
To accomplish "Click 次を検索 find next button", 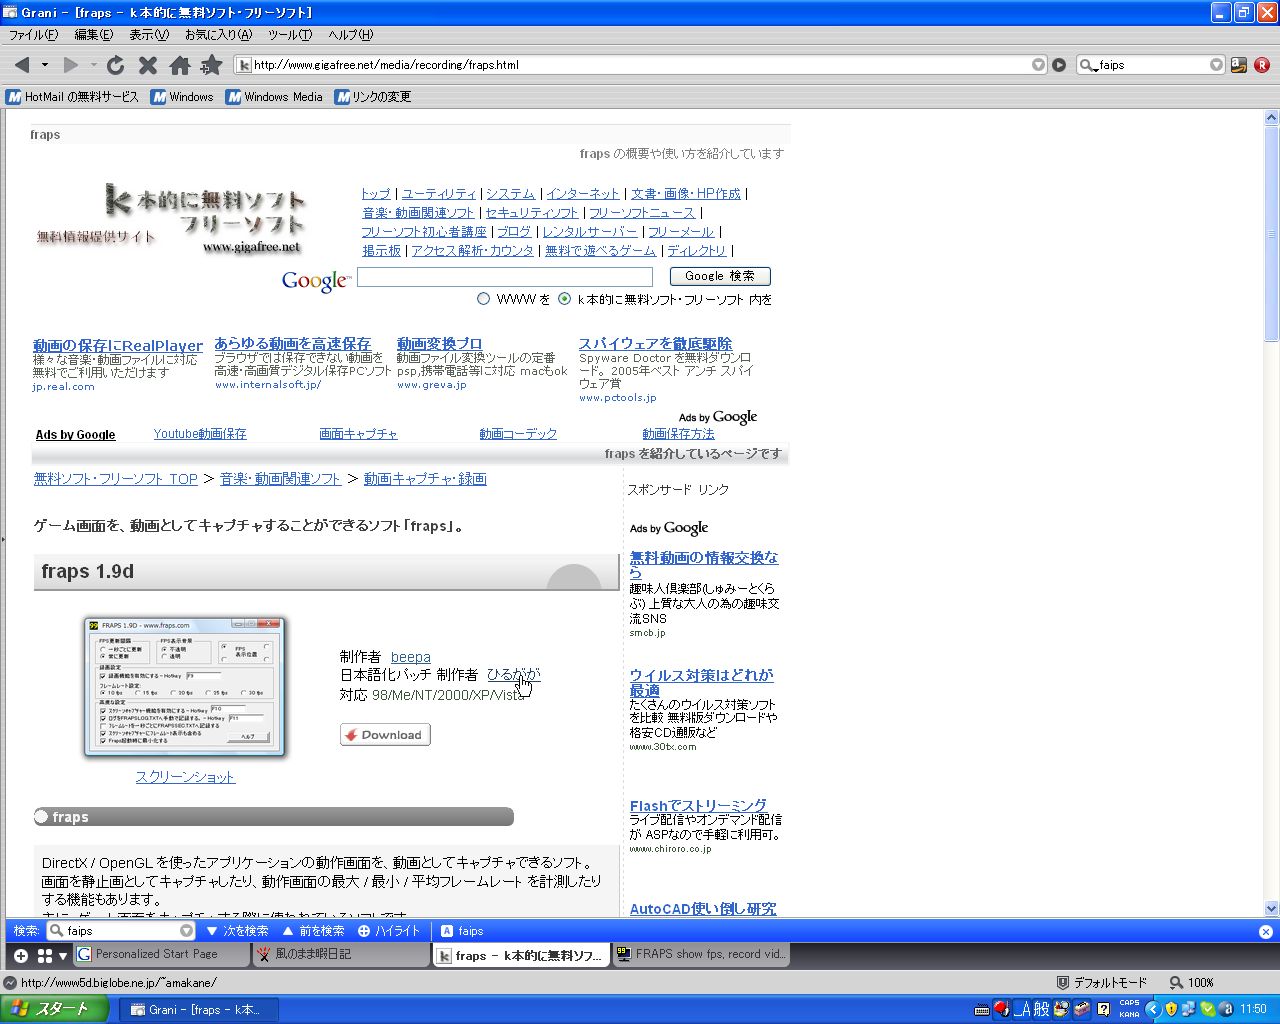I will point(237,931).
